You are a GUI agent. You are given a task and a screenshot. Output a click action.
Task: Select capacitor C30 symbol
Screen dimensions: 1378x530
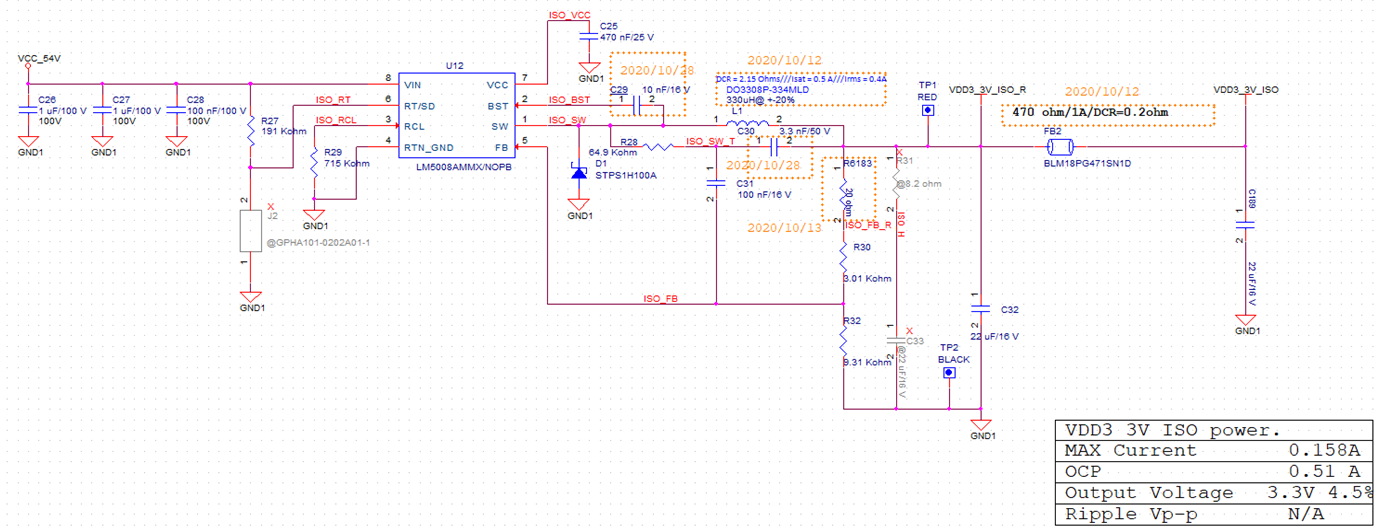click(x=775, y=148)
